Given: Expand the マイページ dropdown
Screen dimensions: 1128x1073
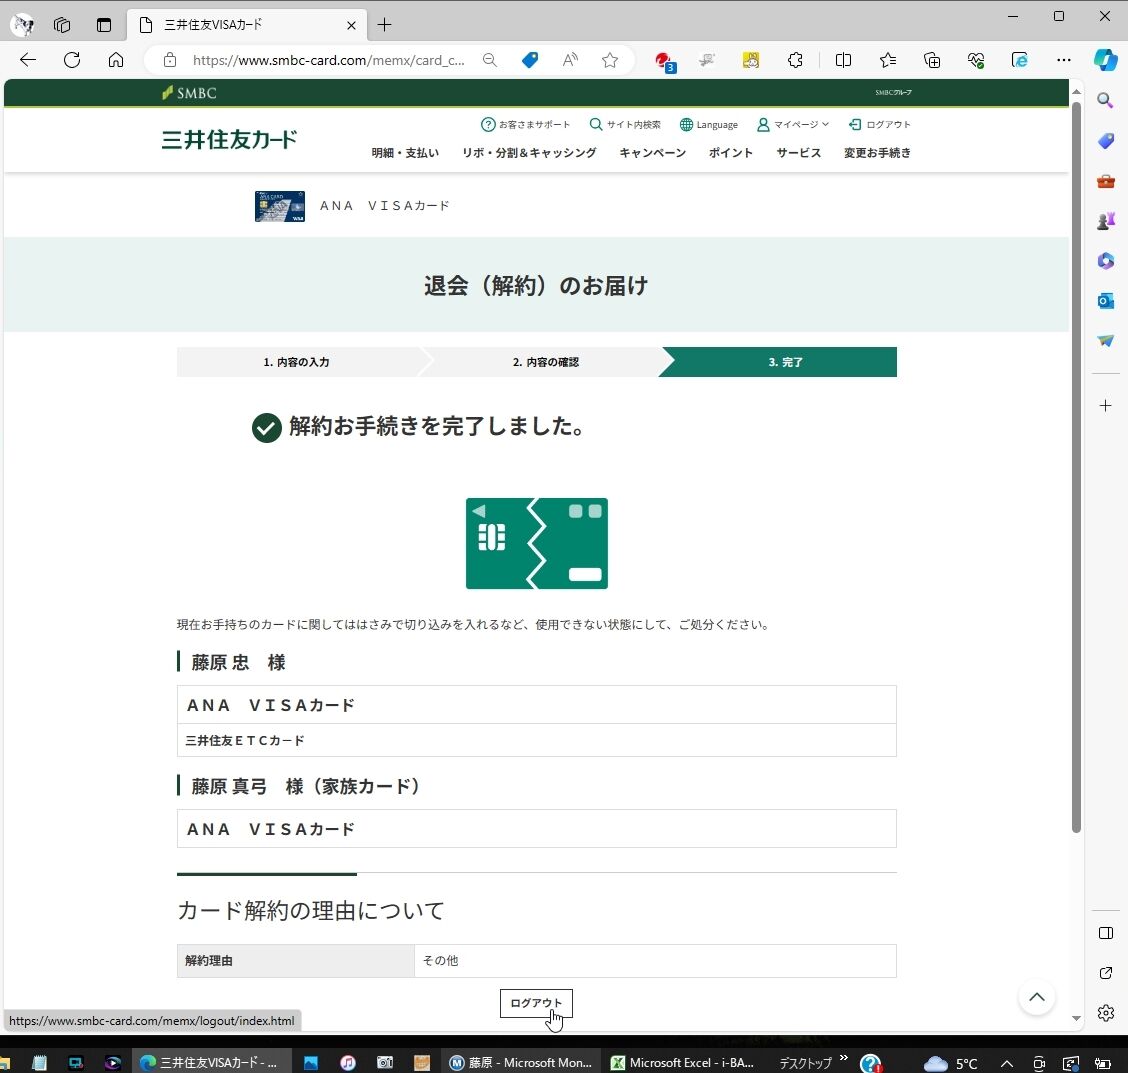Looking at the screenshot, I should pos(793,124).
